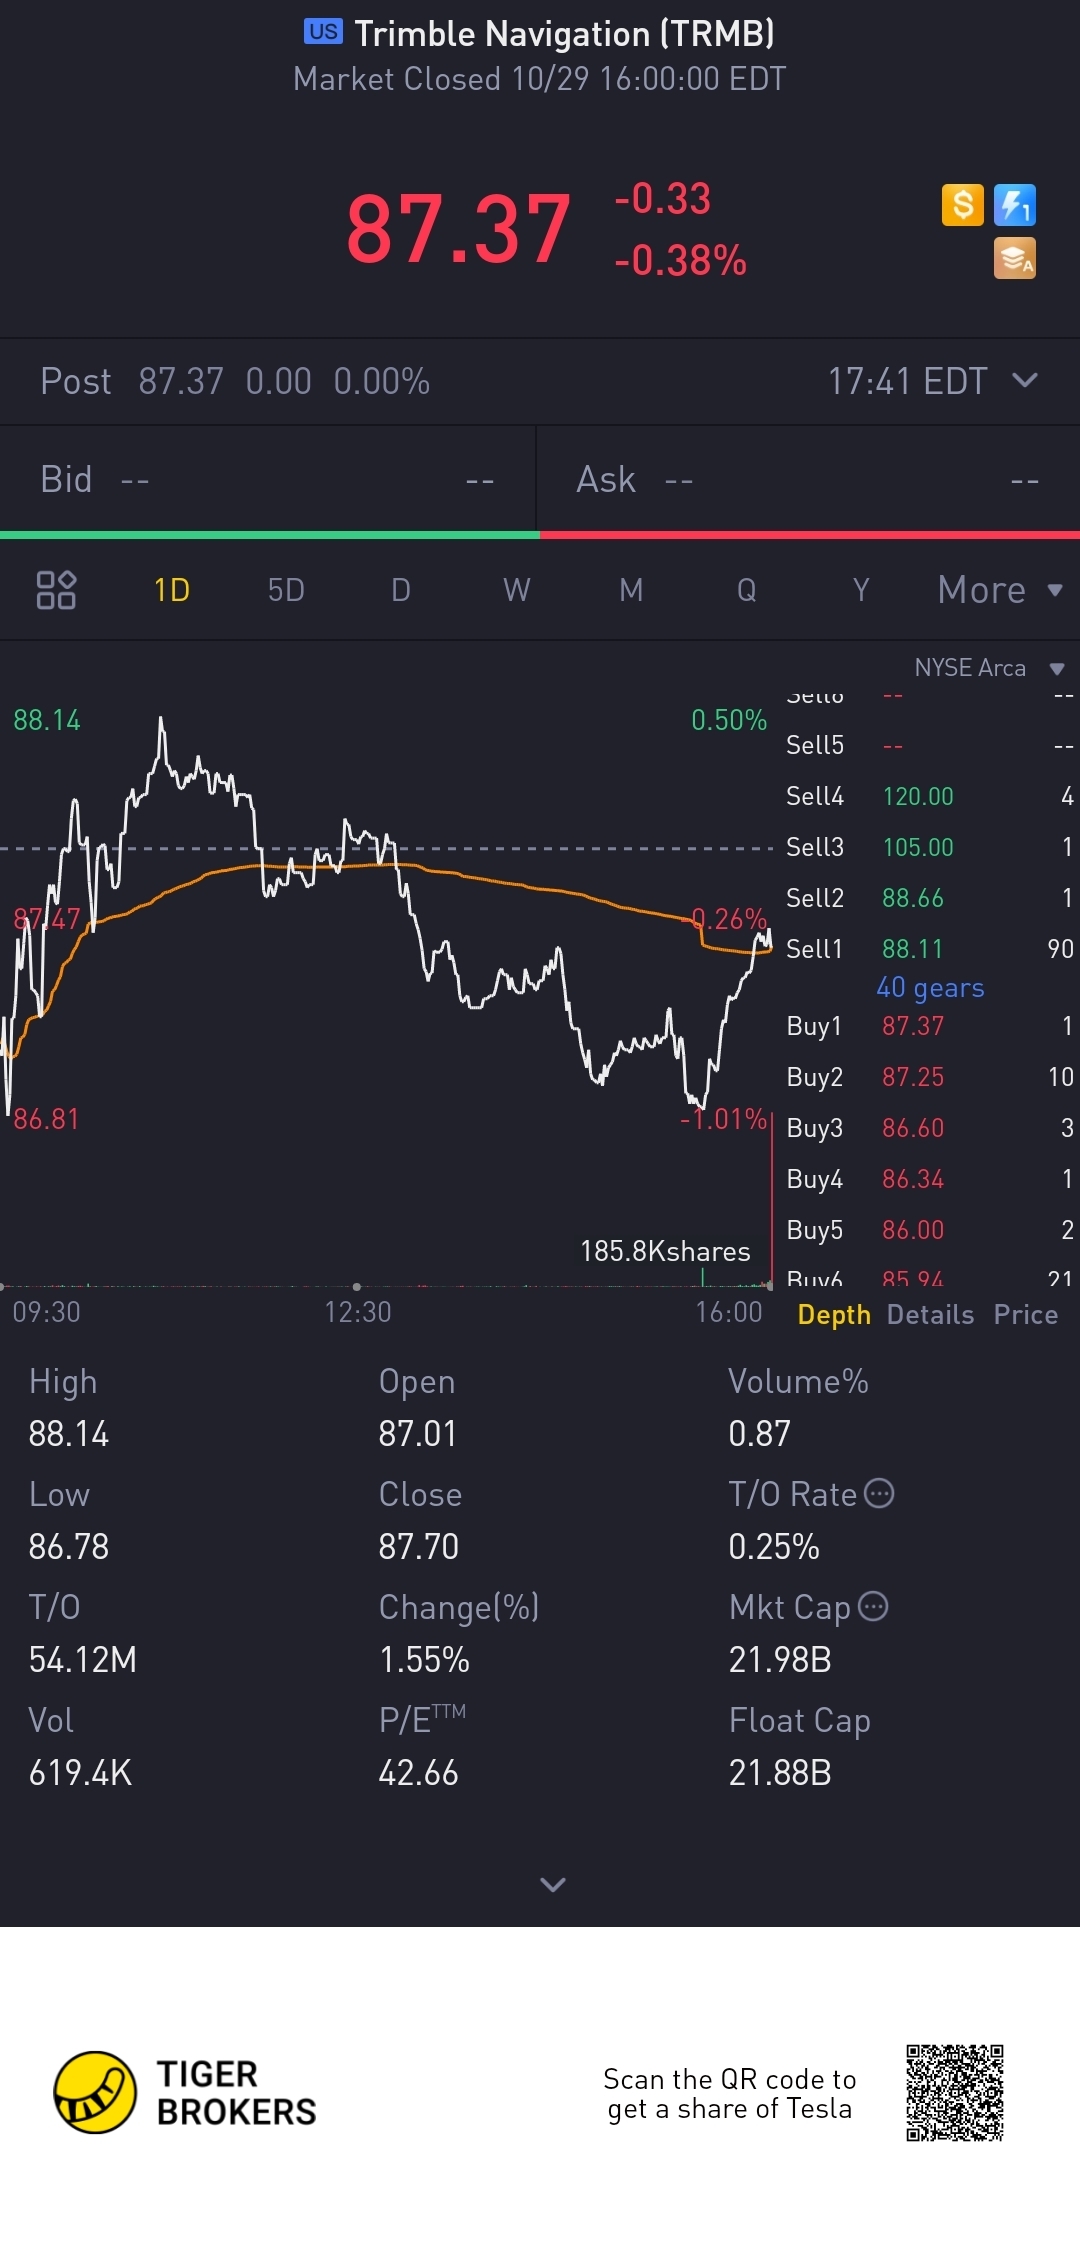Switch to the W weekly chart tab

[x=517, y=590]
